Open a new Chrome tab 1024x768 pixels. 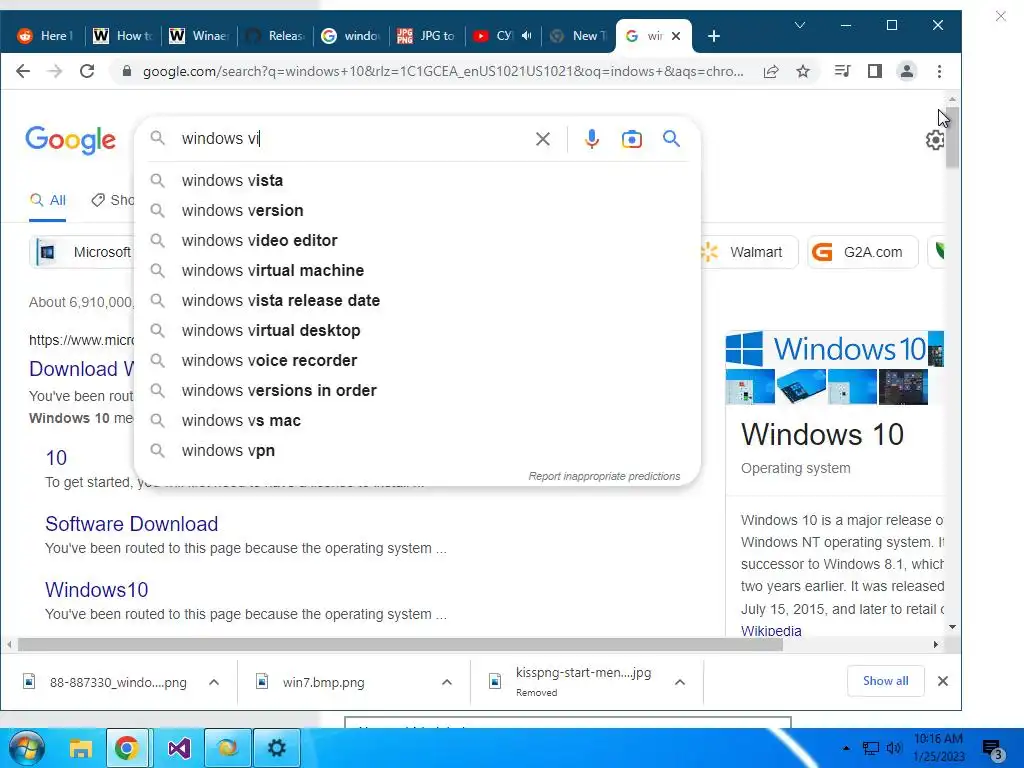point(714,36)
